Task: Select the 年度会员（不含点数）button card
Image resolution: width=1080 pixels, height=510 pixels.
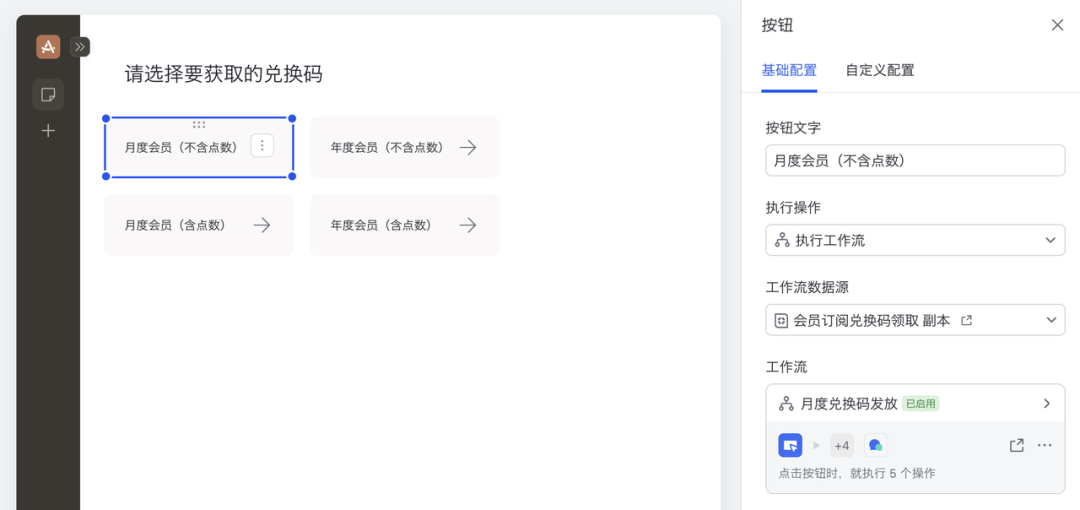Action: 405,147
